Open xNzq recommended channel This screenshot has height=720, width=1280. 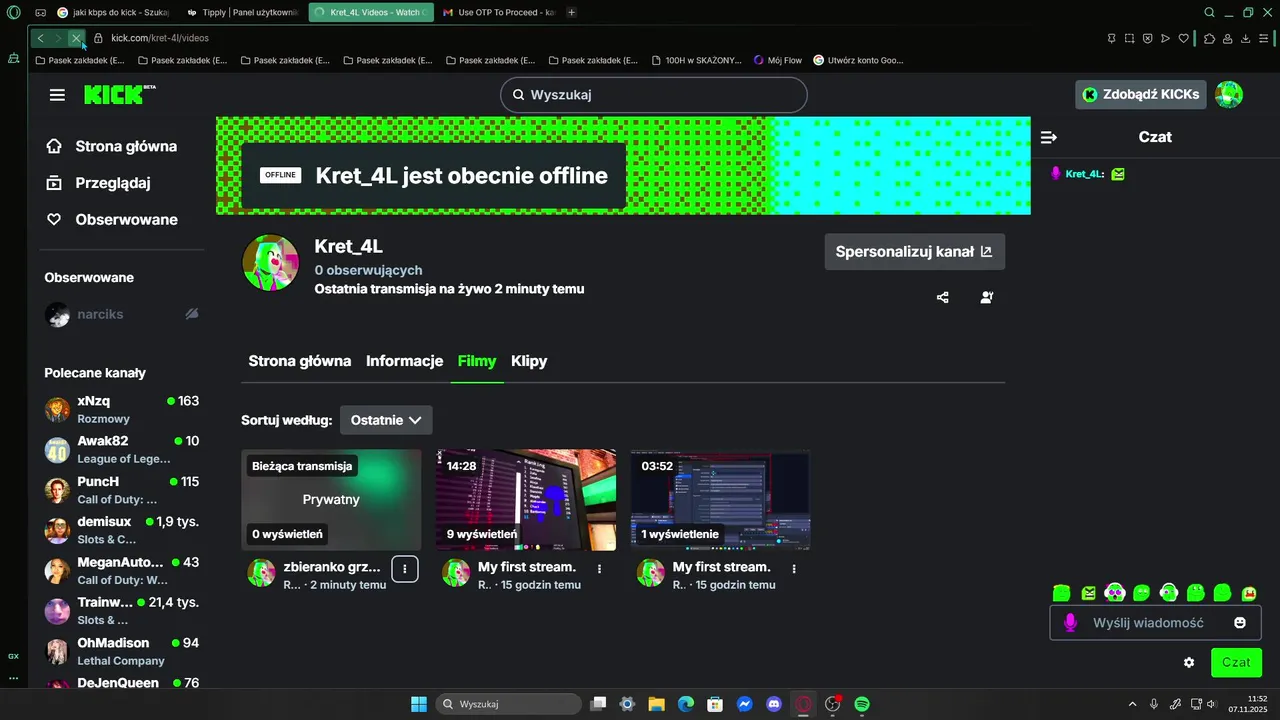click(x=122, y=410)
